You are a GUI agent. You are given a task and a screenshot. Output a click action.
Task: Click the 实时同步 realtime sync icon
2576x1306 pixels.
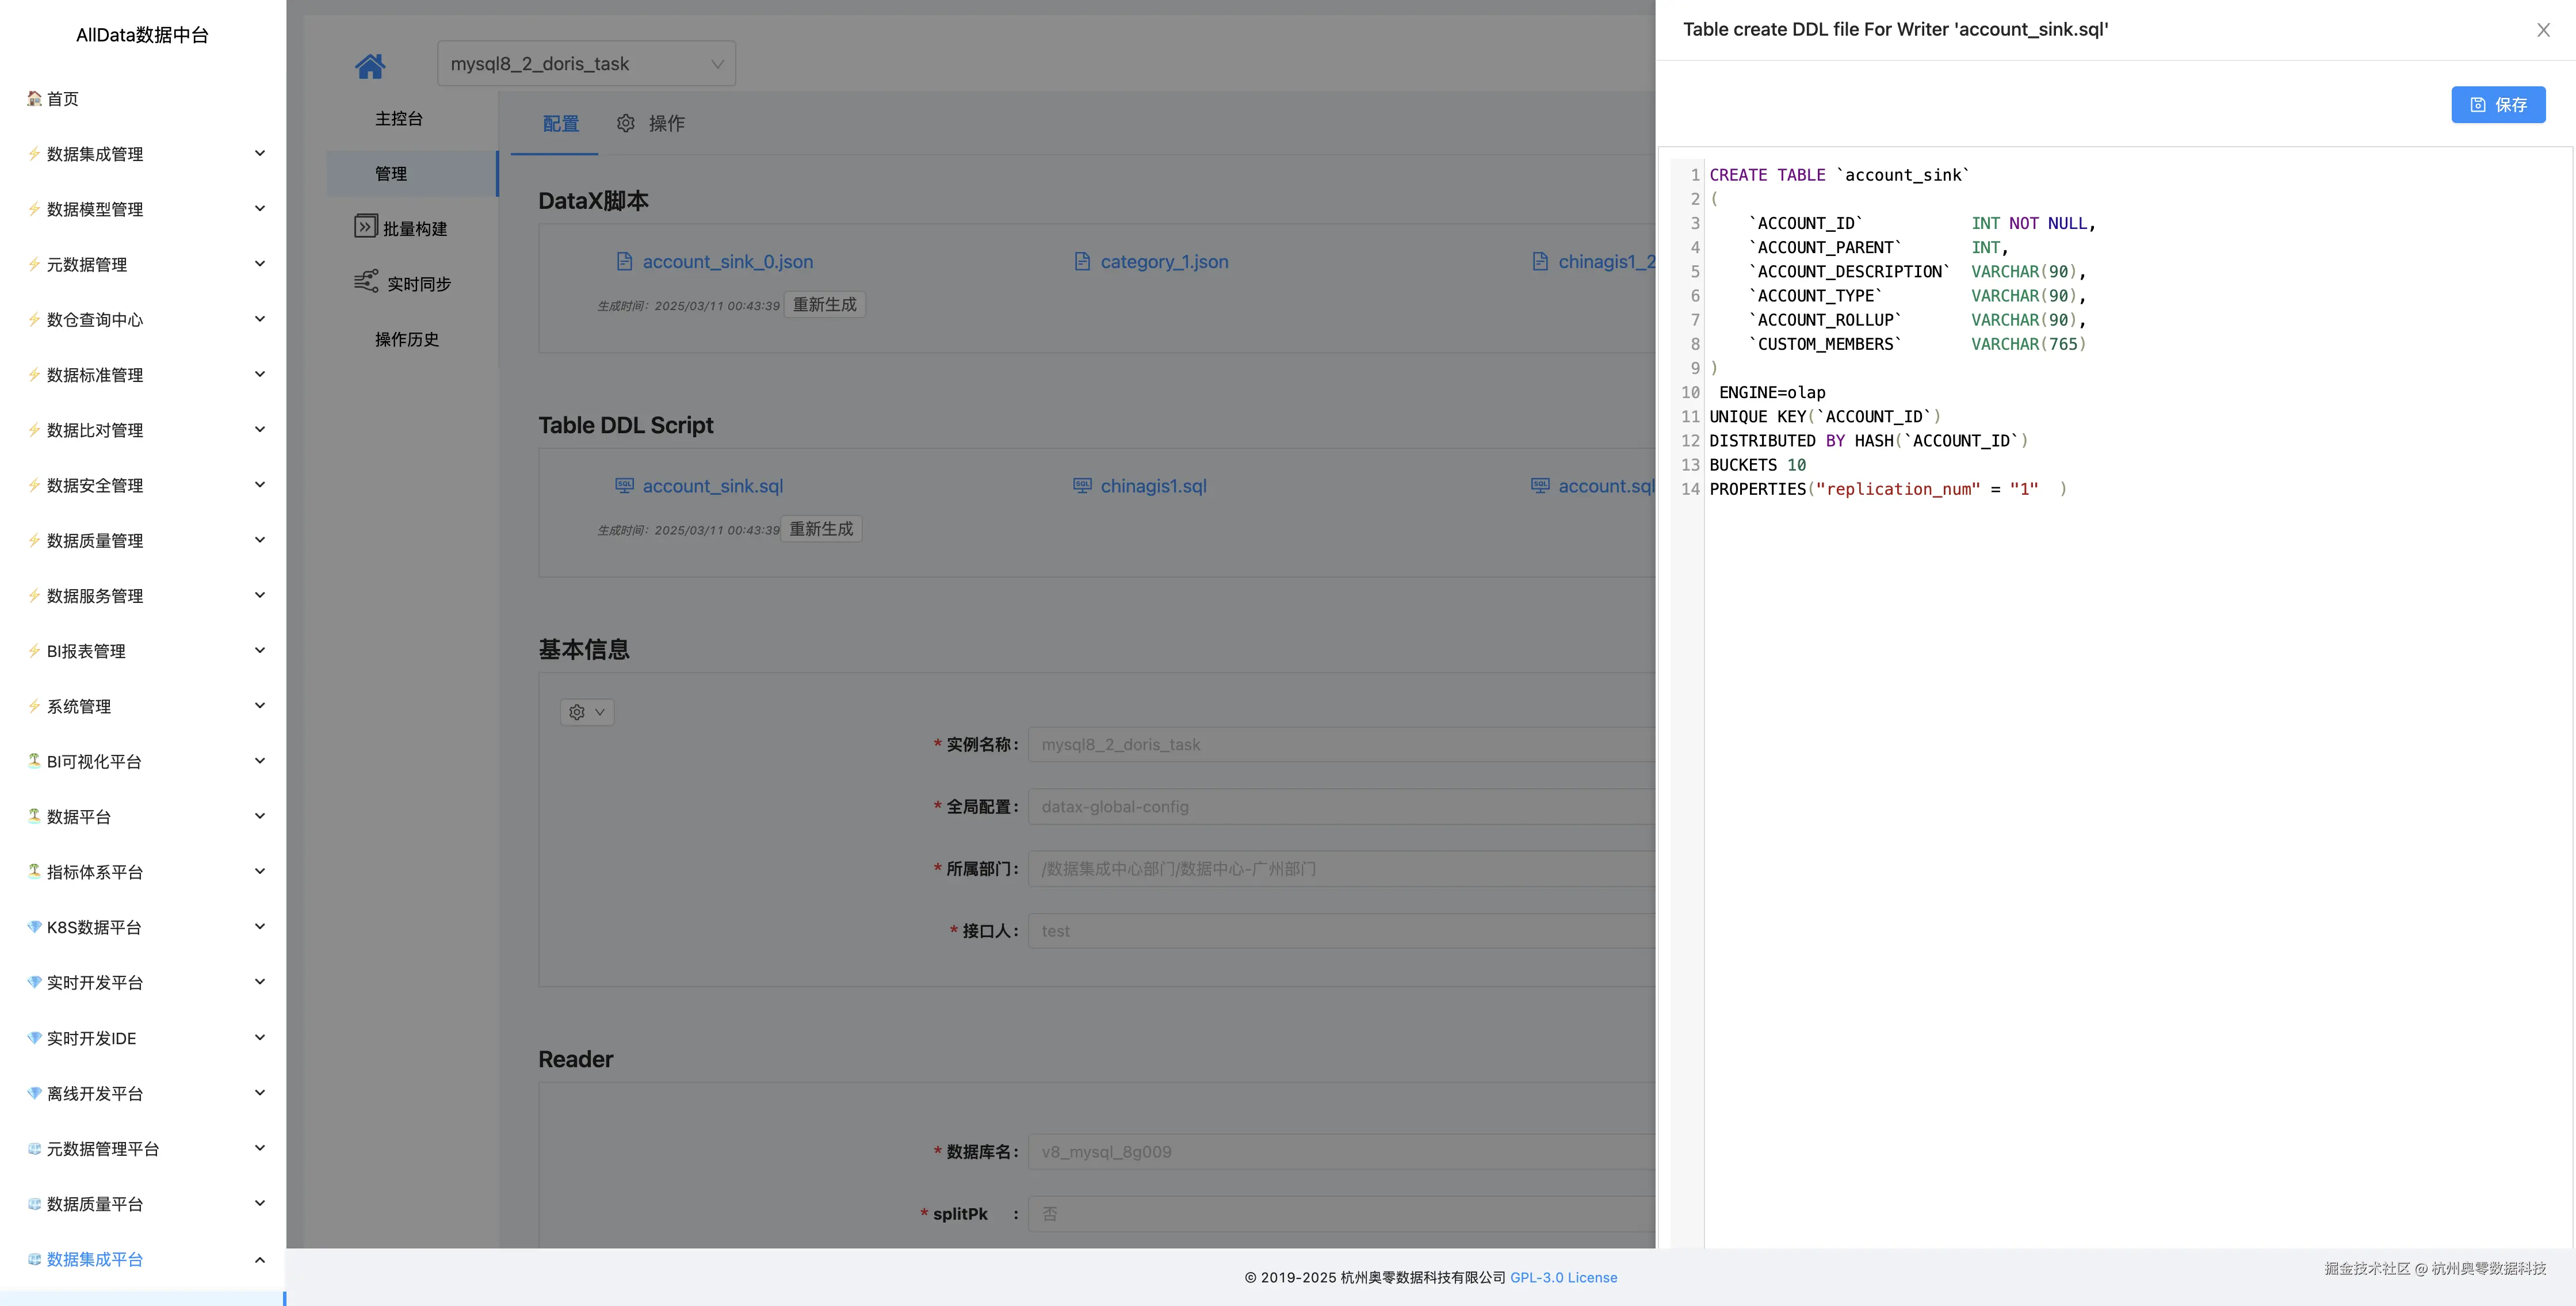[x=366, y=281]
